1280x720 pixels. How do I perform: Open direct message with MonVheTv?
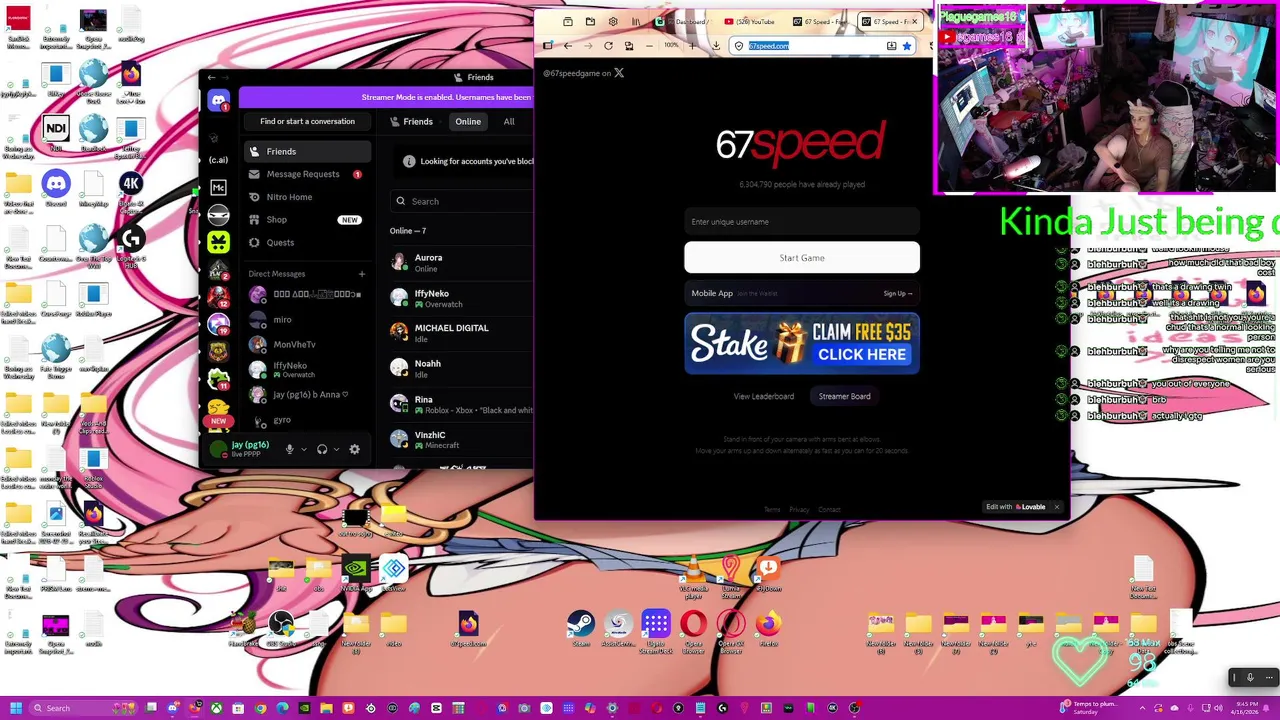[307, 344]
